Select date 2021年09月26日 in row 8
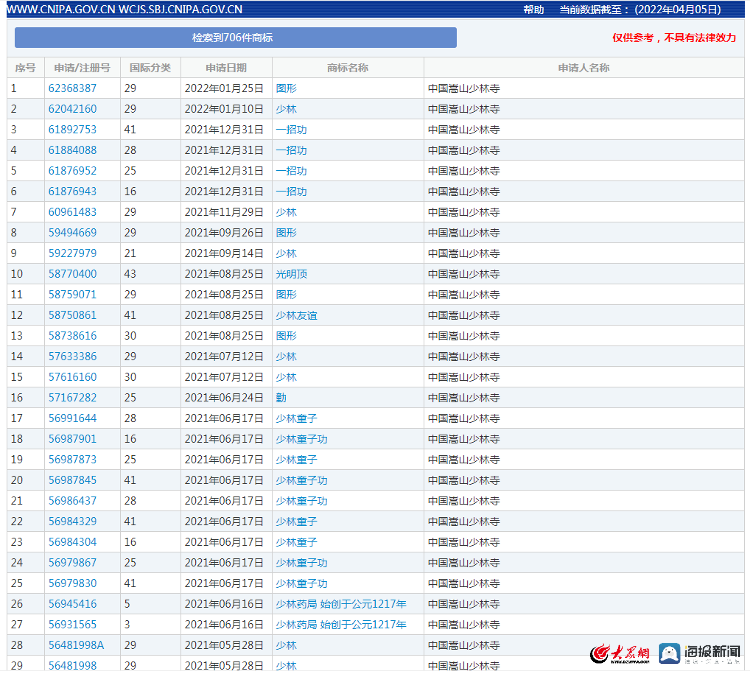Screen dimensions: 750x674 [x=224, y=232]
